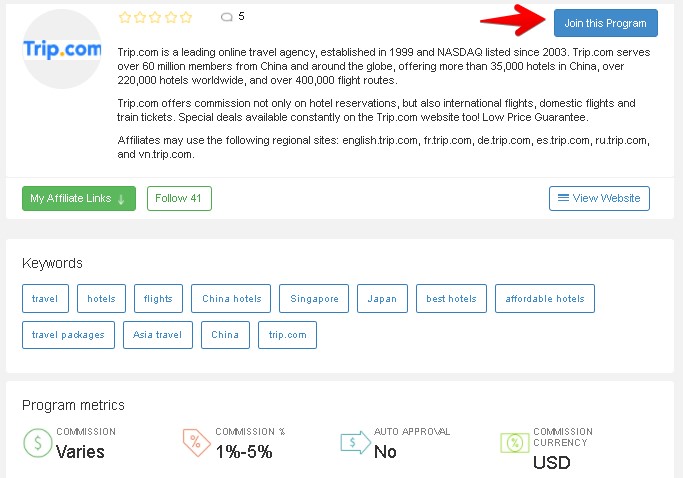
Task: Select the 'travel' keyword tag
Action: [45, 298]
